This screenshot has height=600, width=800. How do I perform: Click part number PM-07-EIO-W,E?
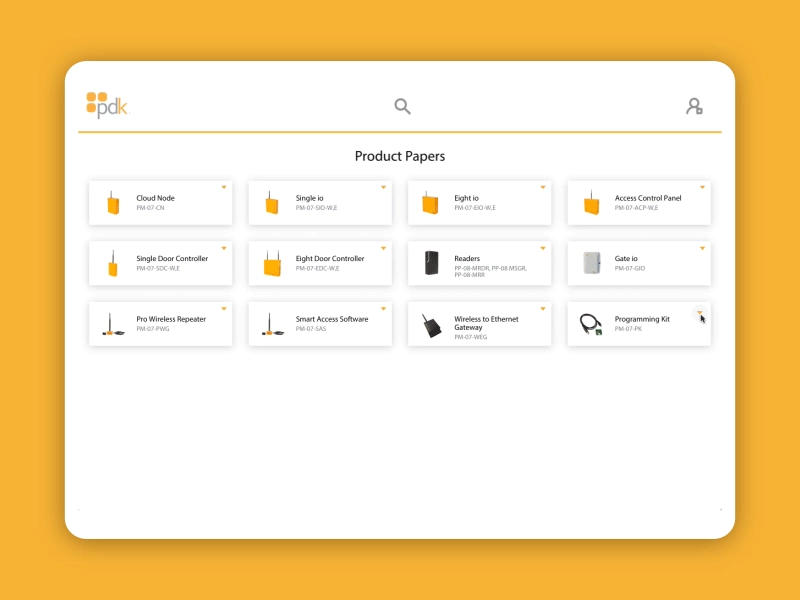click(x=475, y=208)
